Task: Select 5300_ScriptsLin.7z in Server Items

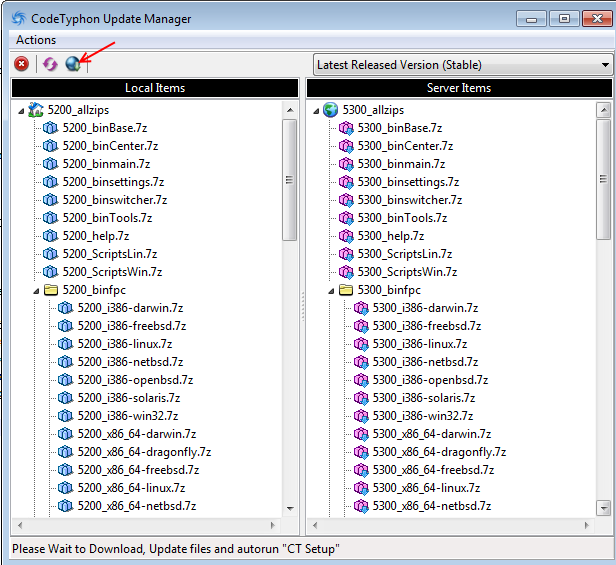Action: point(405,254)
